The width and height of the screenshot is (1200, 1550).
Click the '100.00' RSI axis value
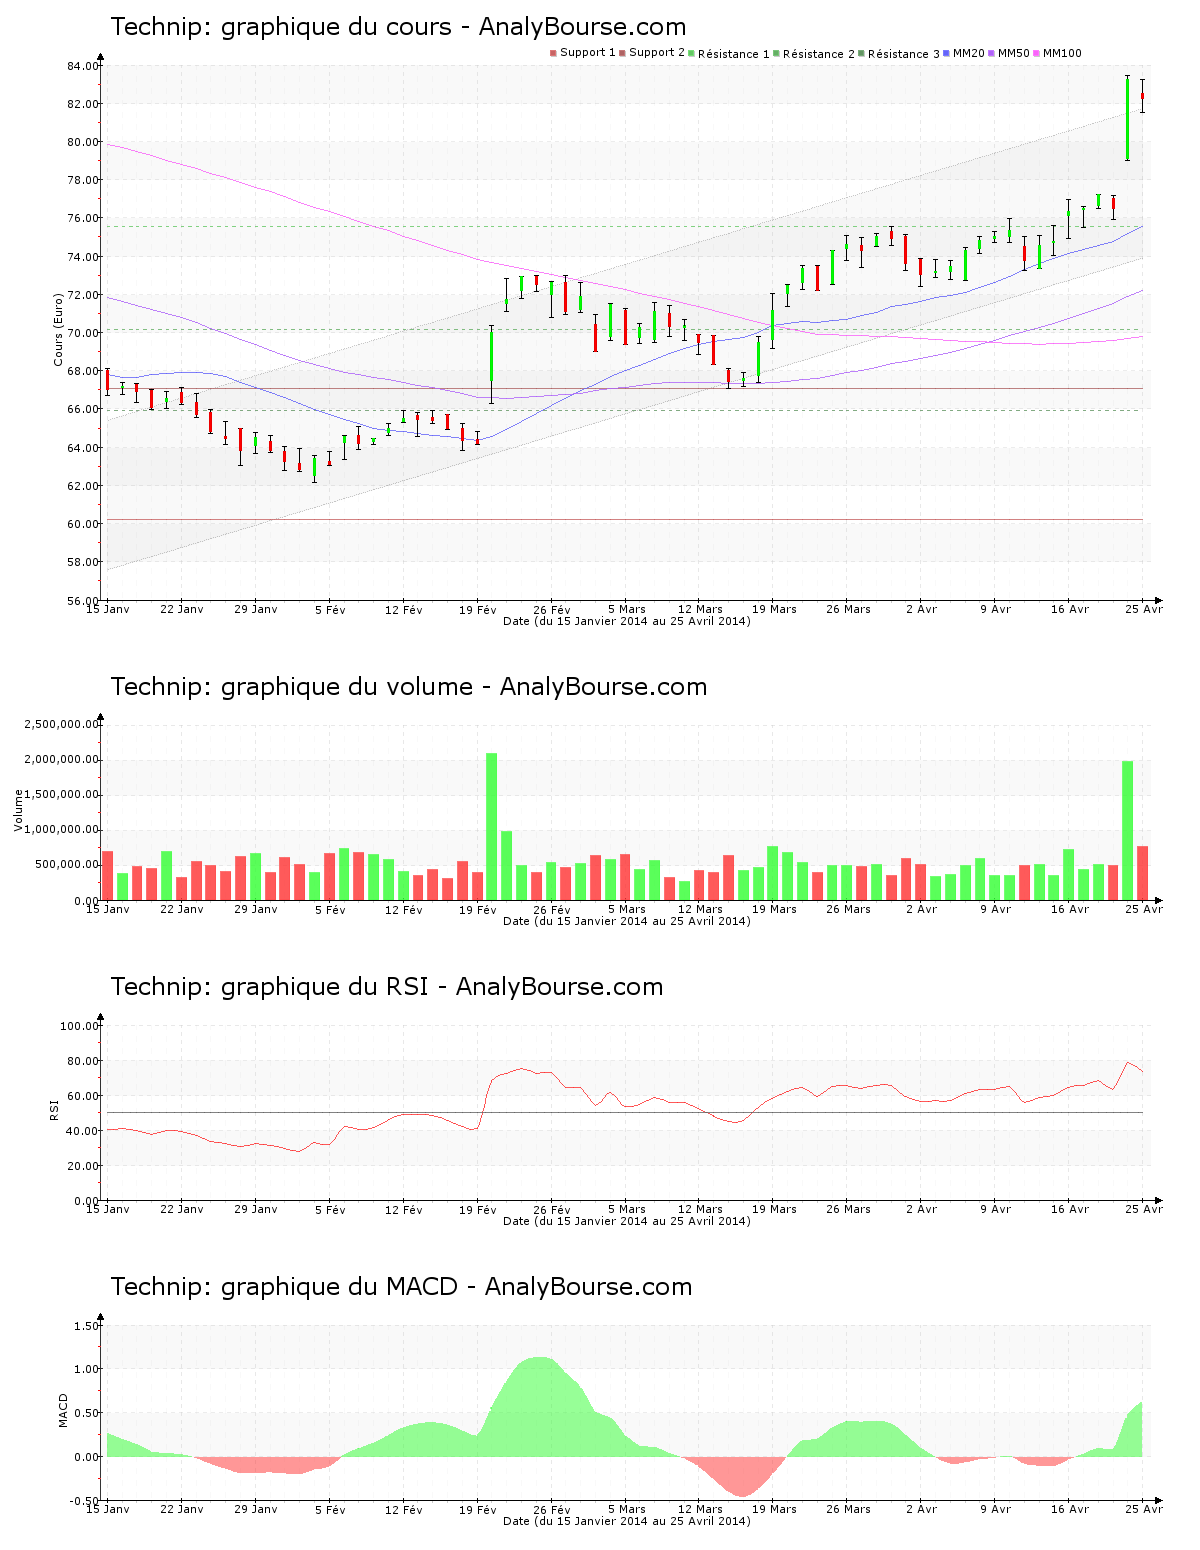tap(79, 1026)
